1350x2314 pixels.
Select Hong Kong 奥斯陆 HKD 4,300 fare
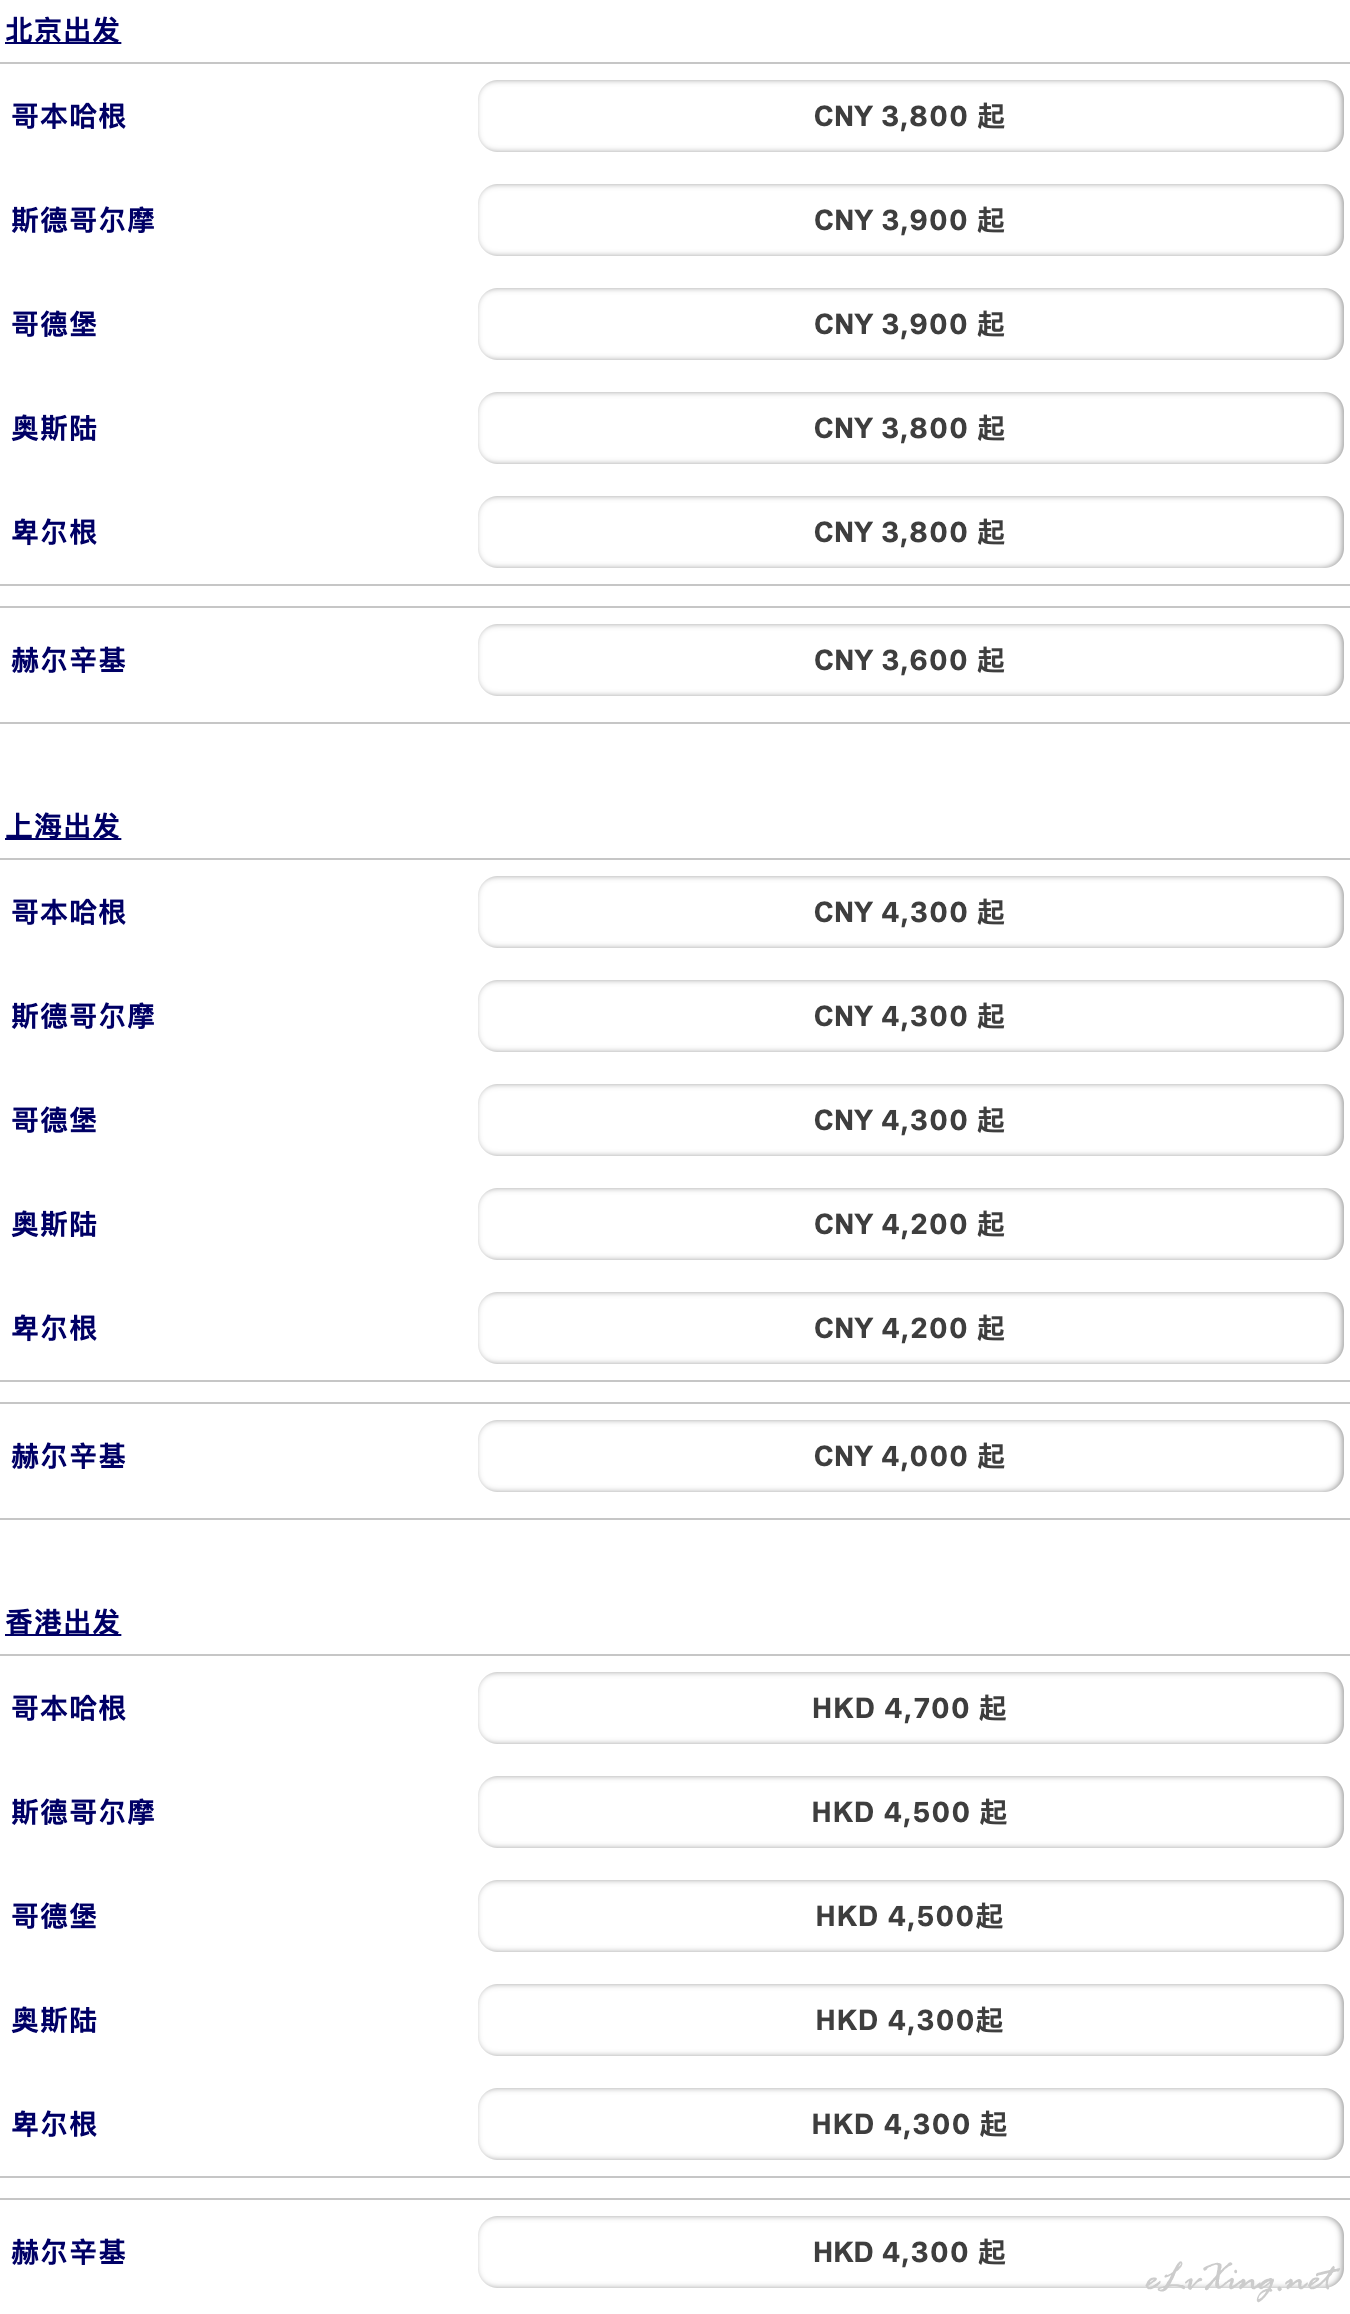[910, 2020]
